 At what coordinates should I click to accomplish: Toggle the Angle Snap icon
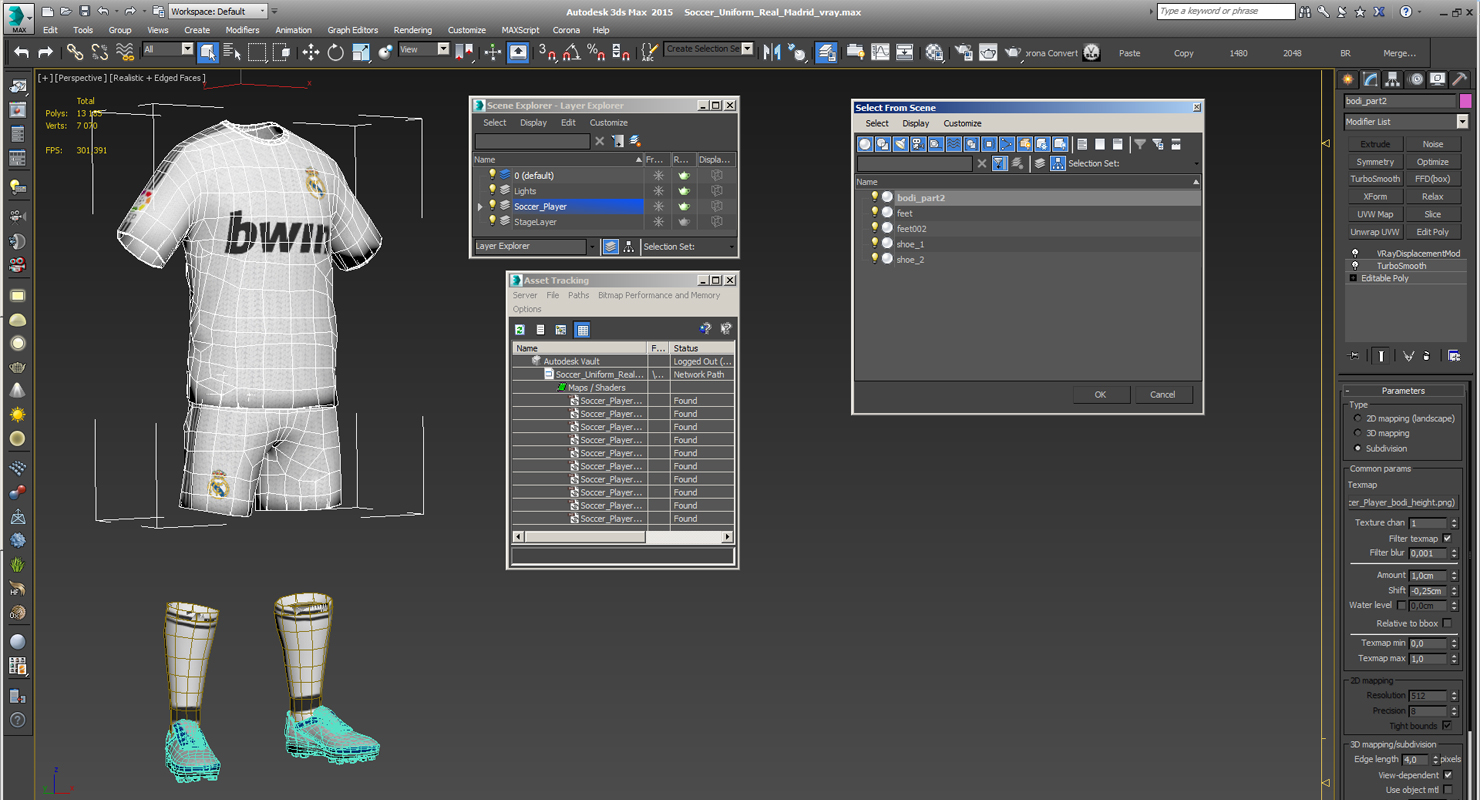[x=571, y=52]
